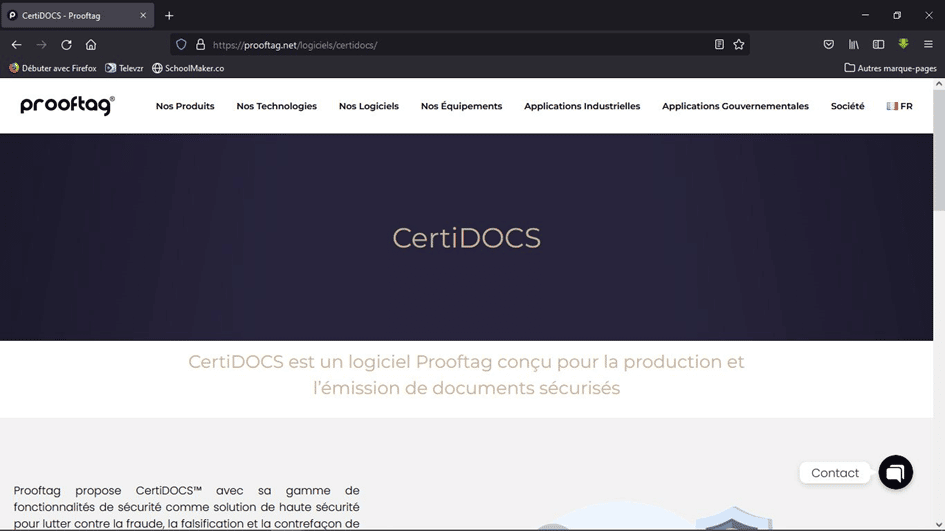Restore down the Firefox window
The height and width of the screenshot is (531, 945).
point(897,15)
